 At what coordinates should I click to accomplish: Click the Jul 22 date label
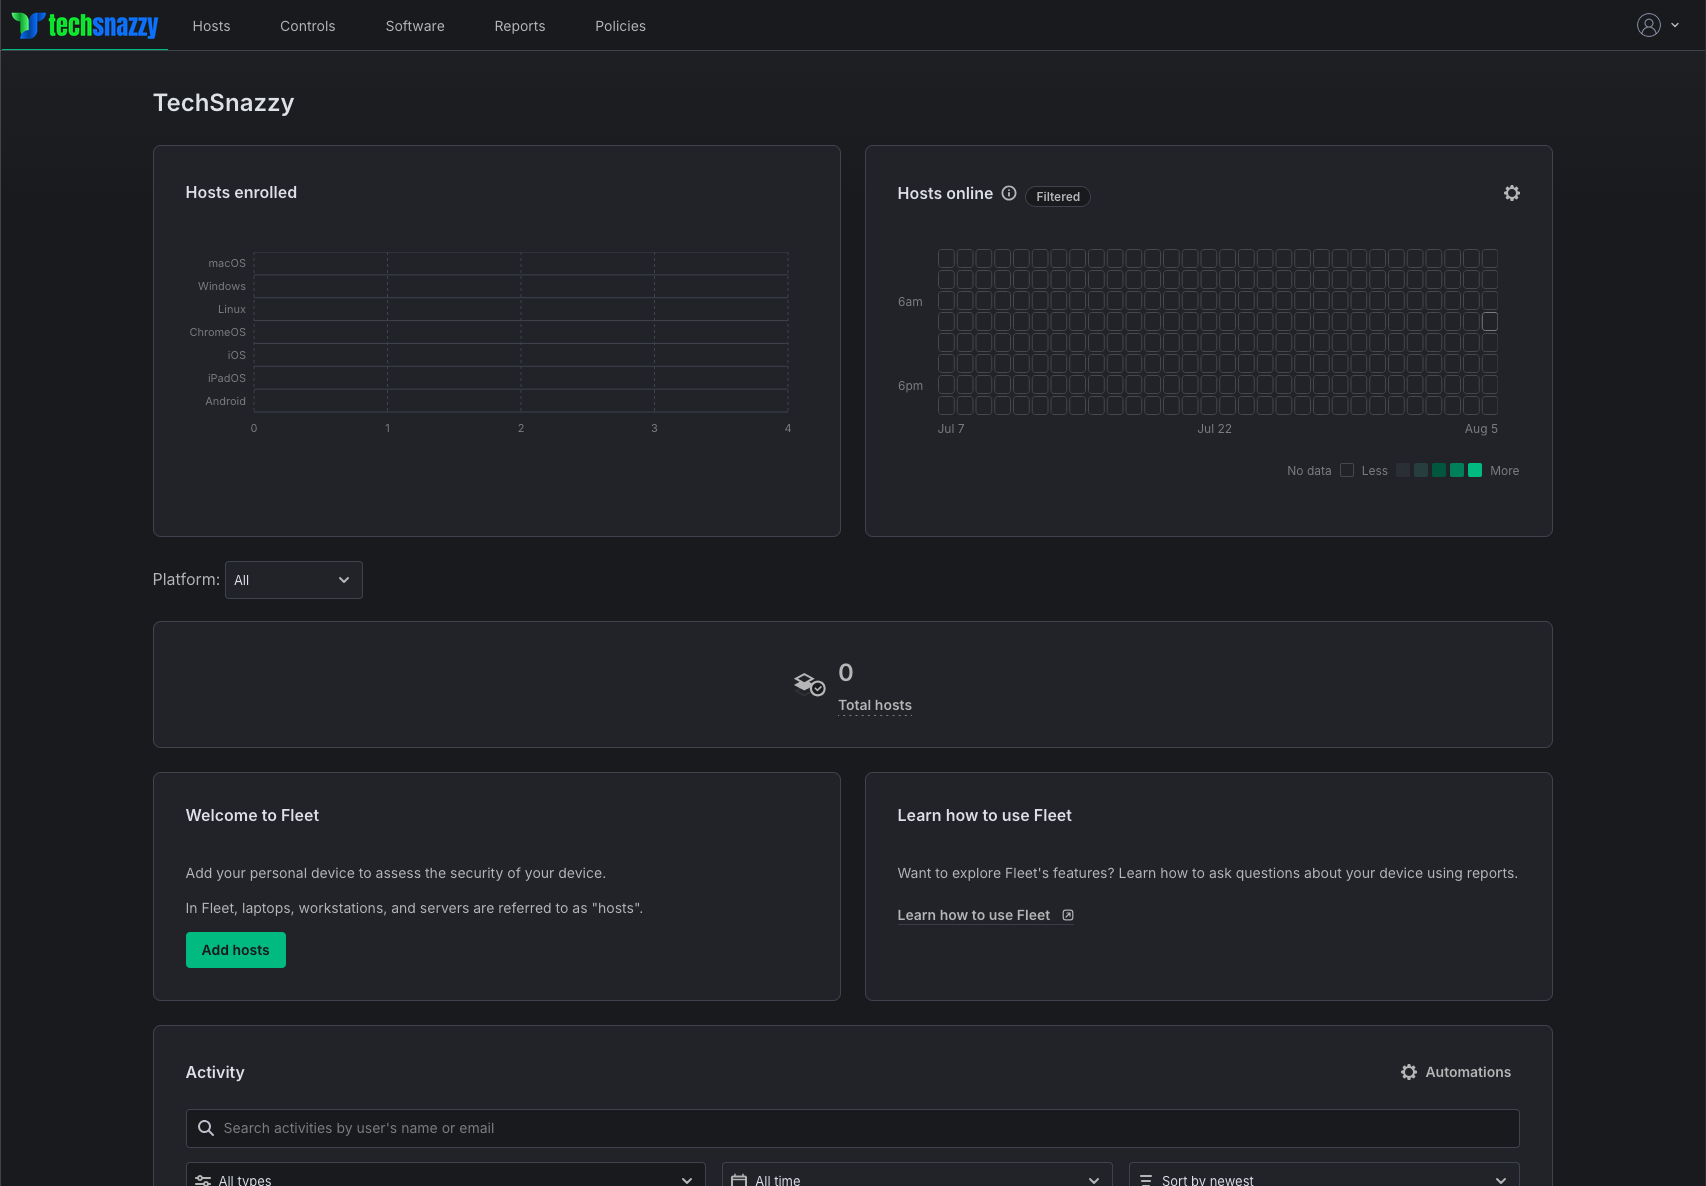[1215, 429]
